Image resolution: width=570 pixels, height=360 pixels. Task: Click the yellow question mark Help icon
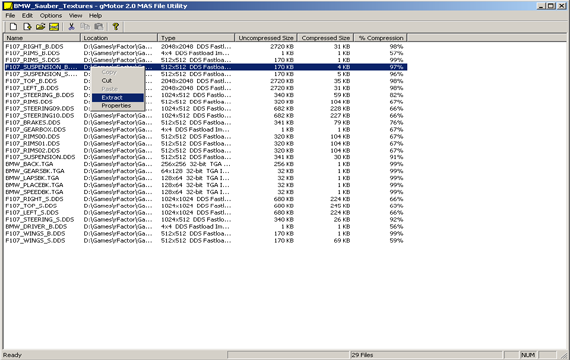click(x=116, y=27)
